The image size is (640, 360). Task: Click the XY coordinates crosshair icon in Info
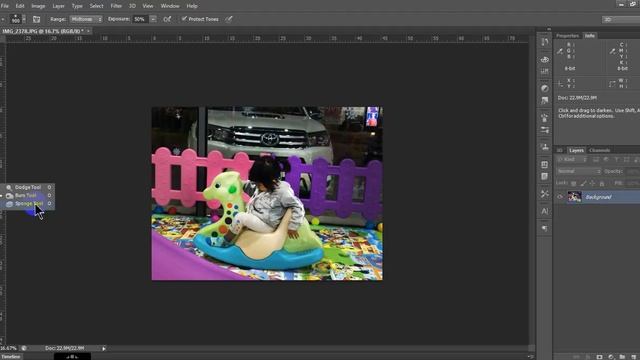[x=560, y=84]
